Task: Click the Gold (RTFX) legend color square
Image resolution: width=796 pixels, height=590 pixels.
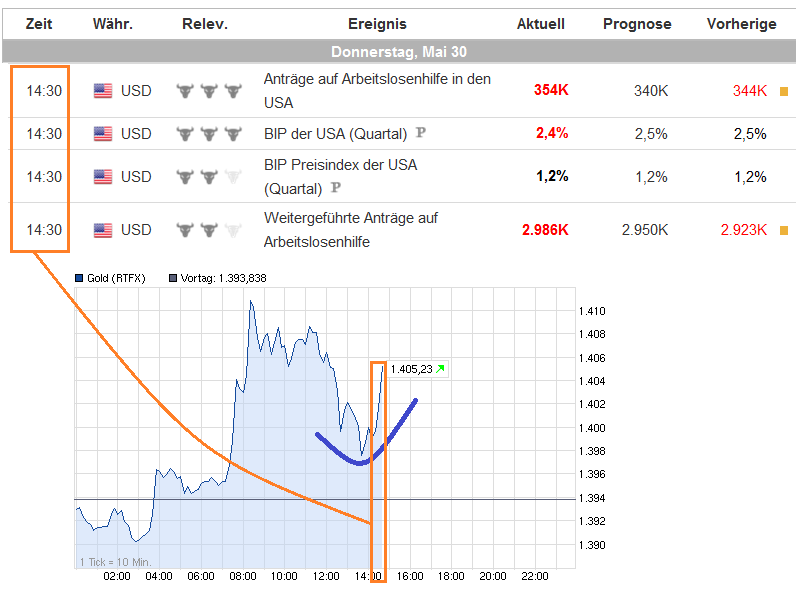Action: (x=79, y=278)
